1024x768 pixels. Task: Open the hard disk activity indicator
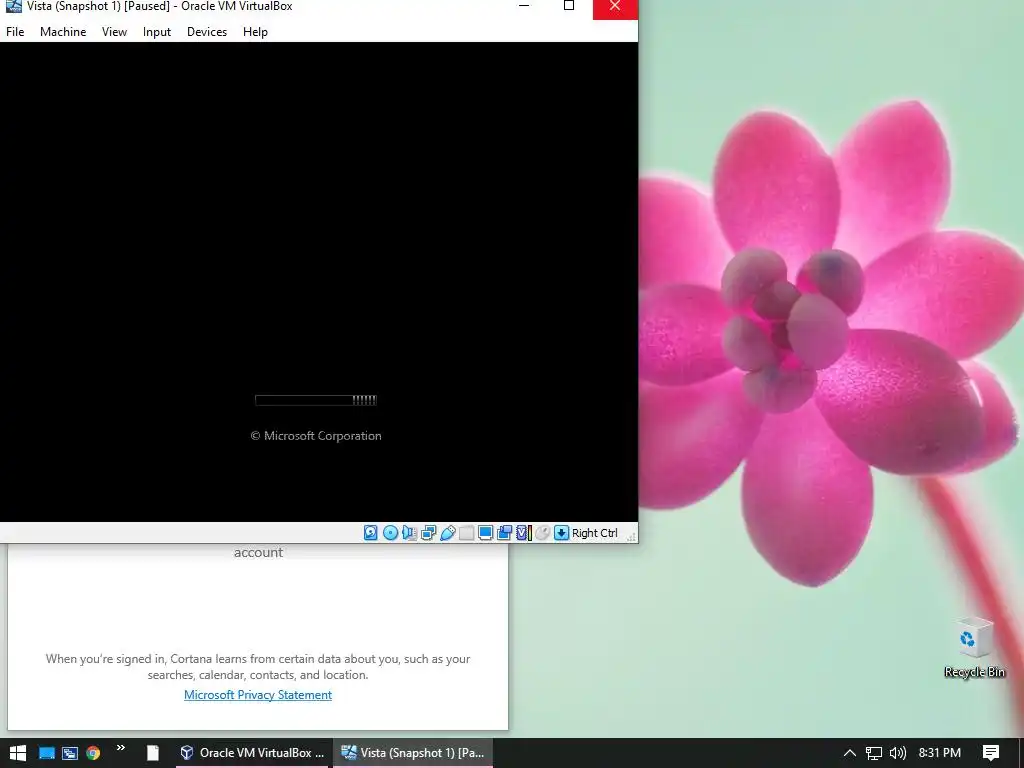click(x=370, y=533)
